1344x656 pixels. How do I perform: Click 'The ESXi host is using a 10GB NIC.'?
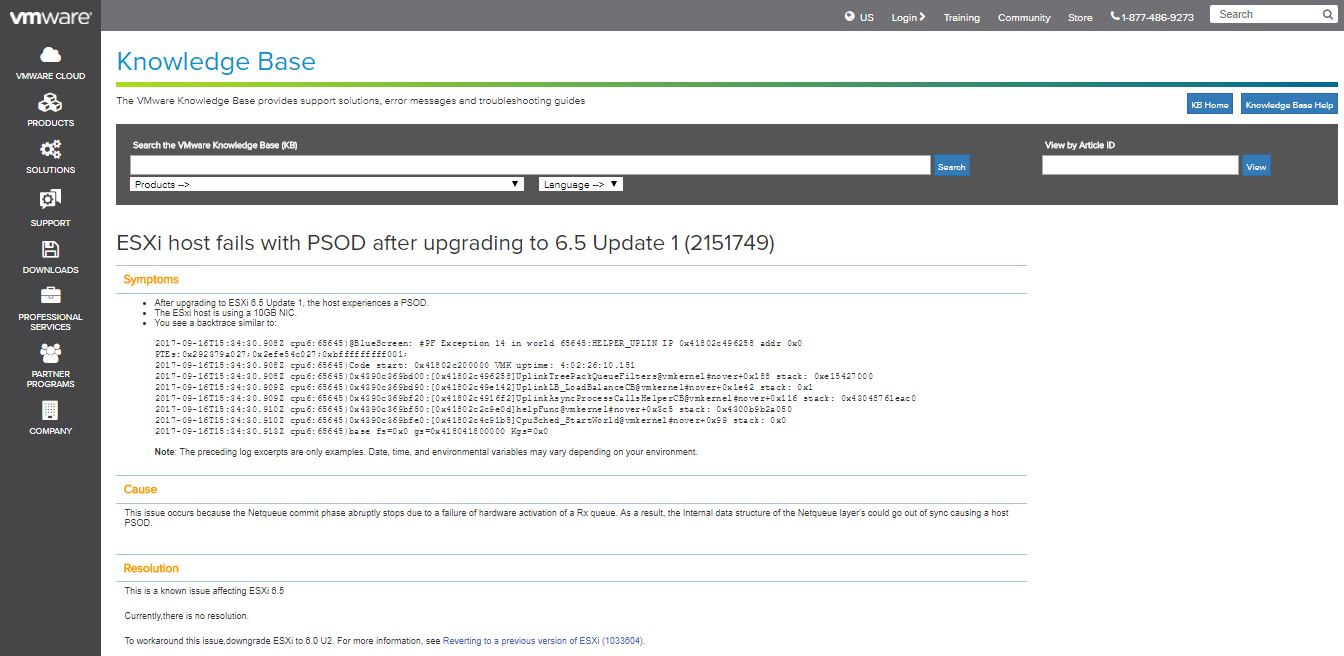(x=226, y=313)
